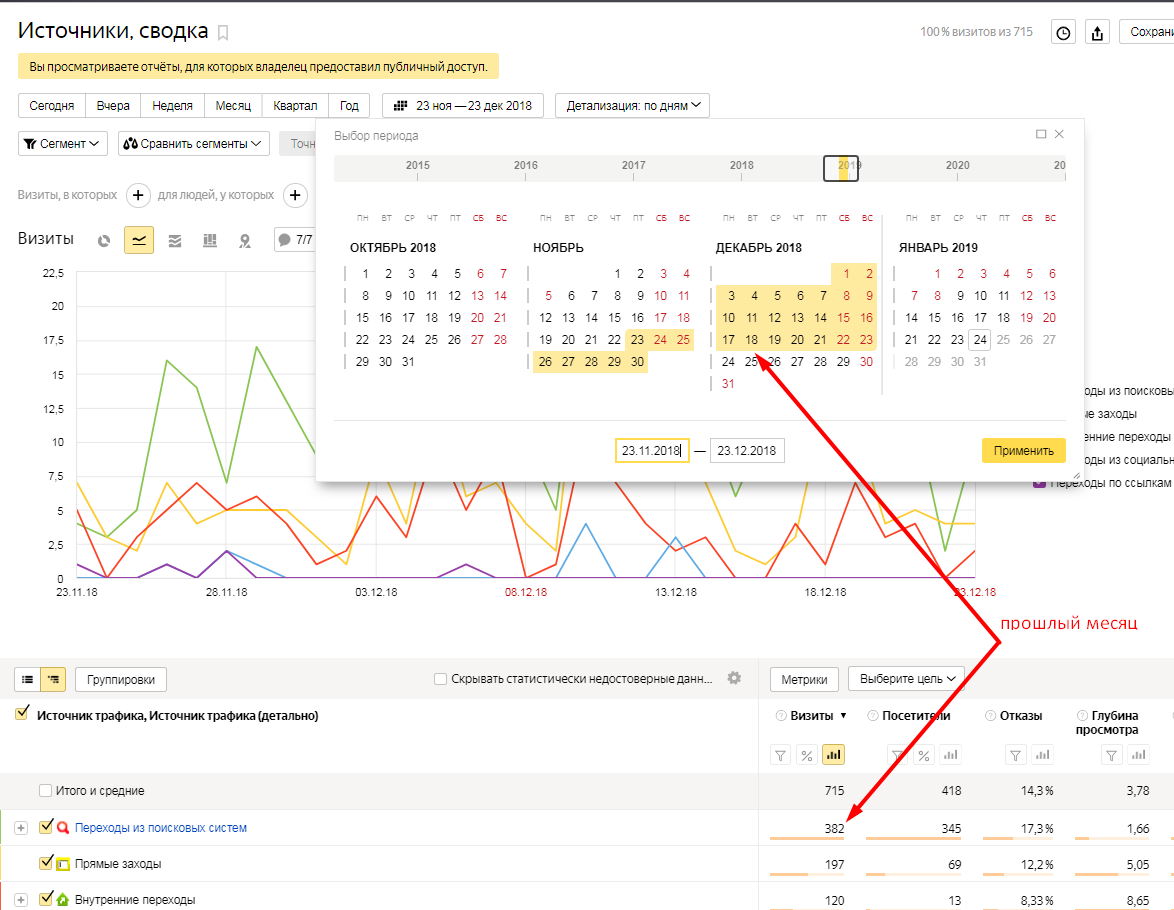Open date range 23 ноя — 23 дек 2018
This screenshot has width=1174, height=910.
463,106
